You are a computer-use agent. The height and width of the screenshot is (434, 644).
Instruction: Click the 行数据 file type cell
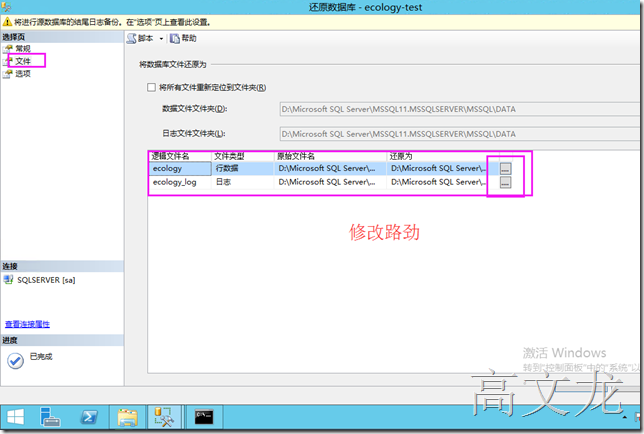coord(243,168)
